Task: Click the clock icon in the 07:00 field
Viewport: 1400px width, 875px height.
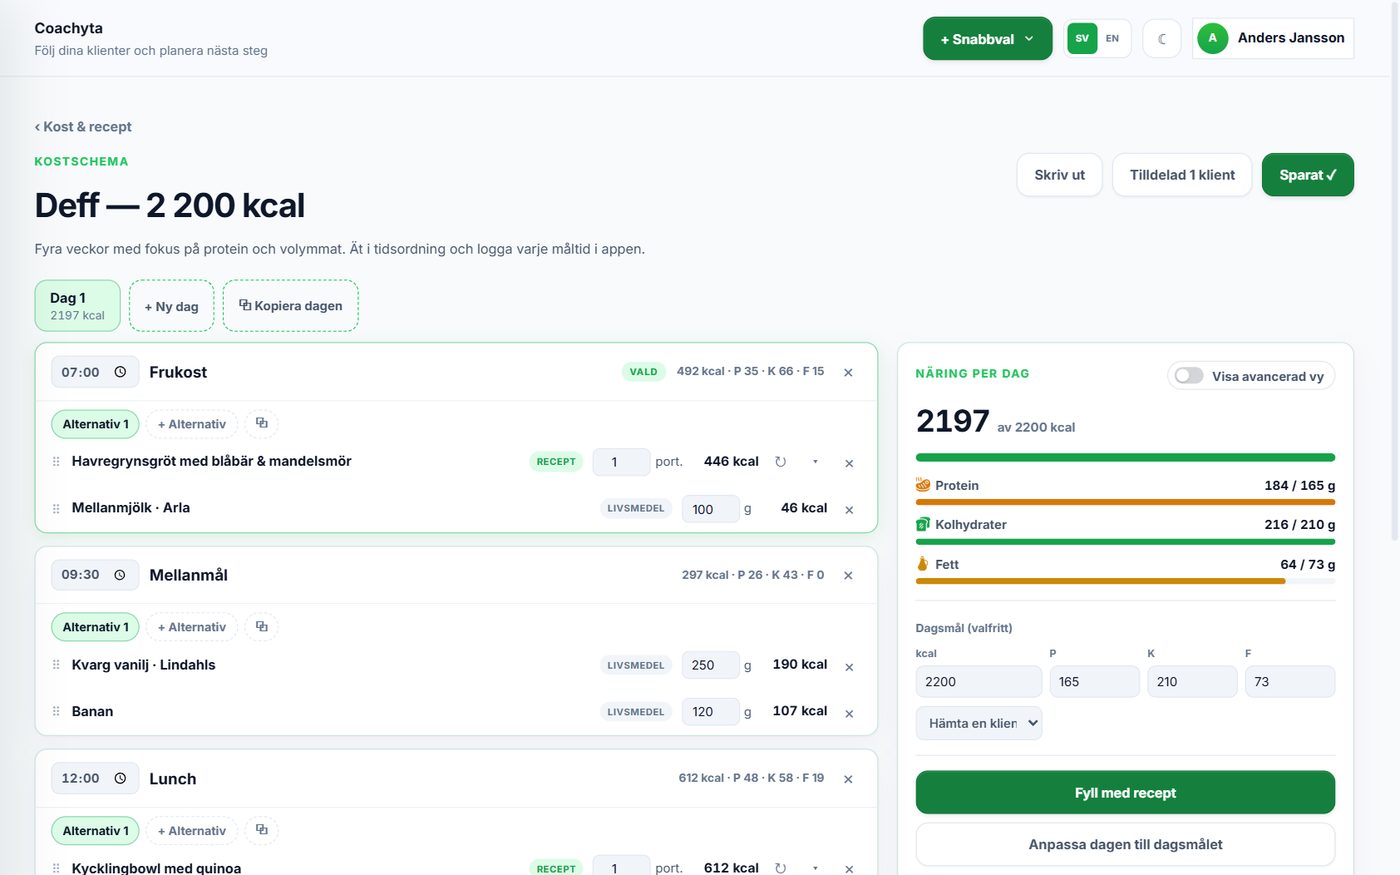Action: (x=120, y=372)
